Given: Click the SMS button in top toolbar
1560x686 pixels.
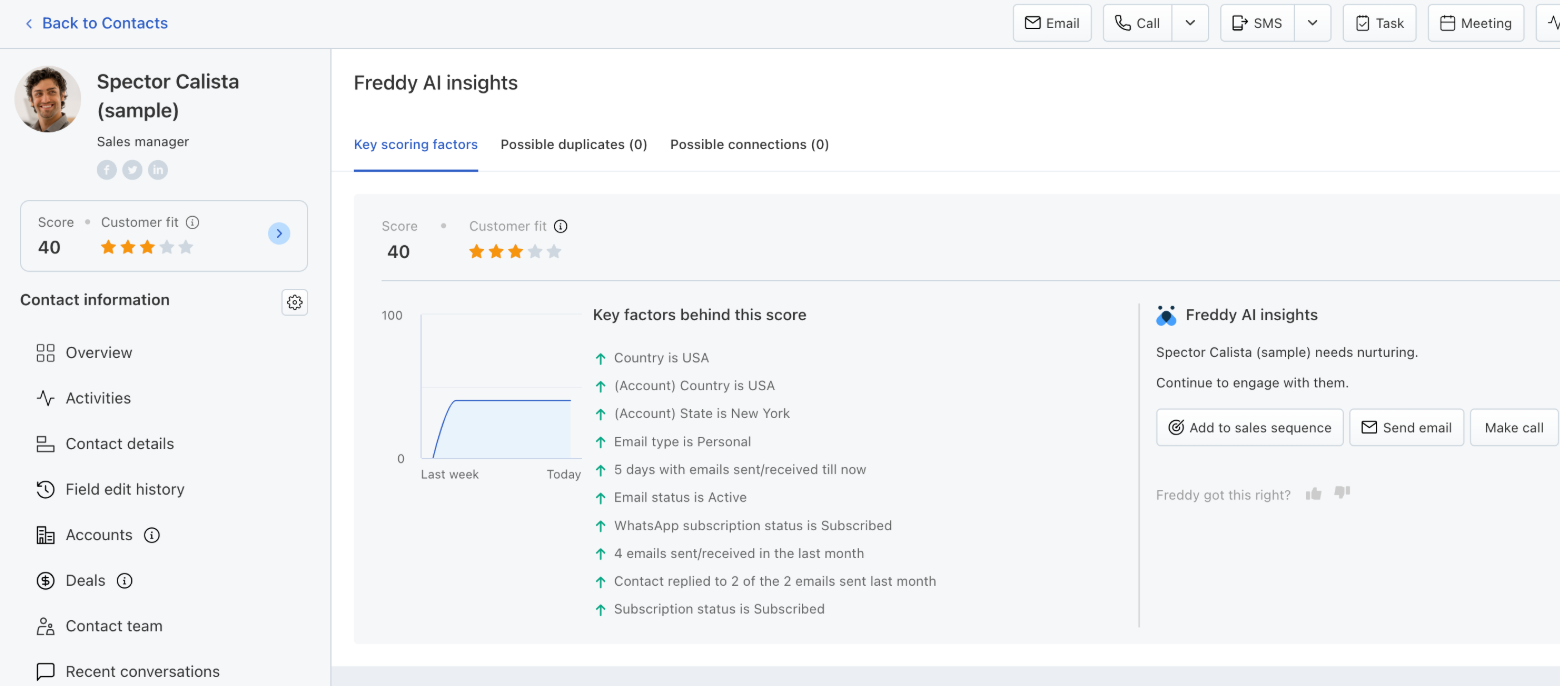Looking at the screenshot, I should 1257,23.
